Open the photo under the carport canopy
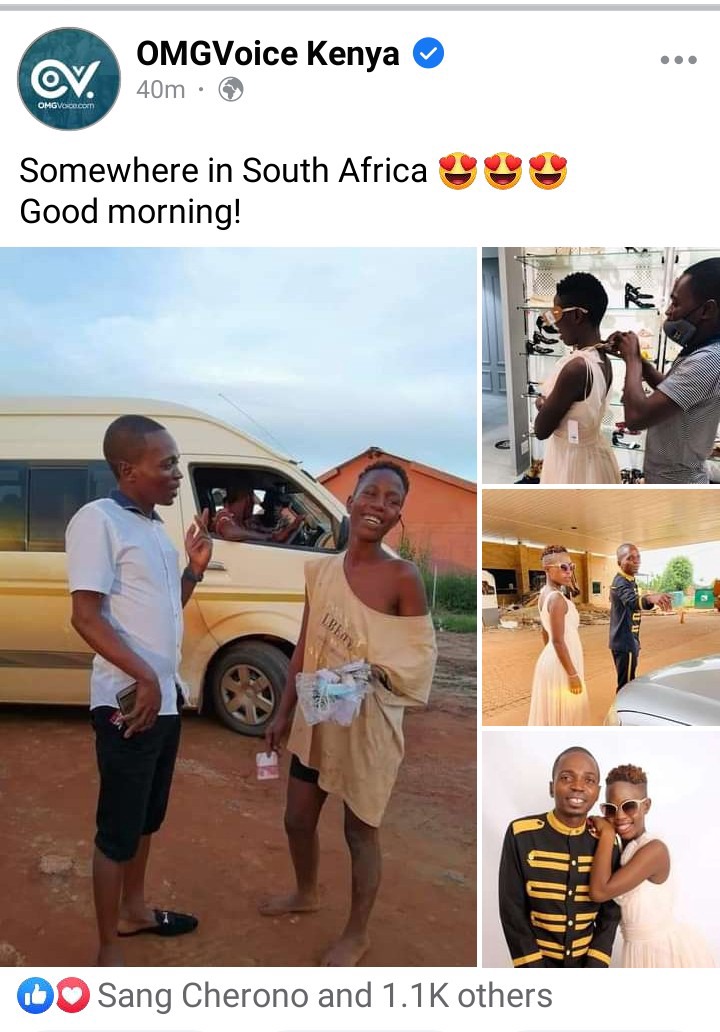720x1032 pixels. [601, 607]
